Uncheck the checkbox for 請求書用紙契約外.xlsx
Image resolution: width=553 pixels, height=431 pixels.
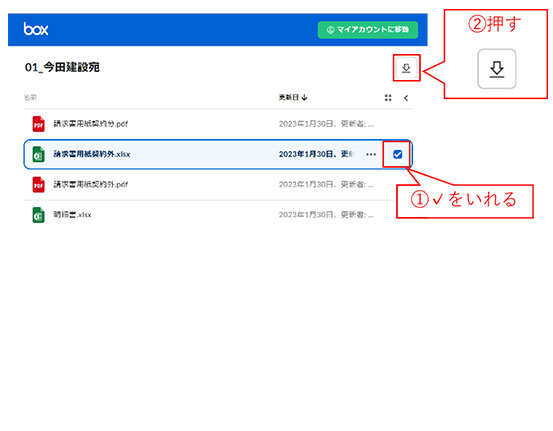(397, 154)
